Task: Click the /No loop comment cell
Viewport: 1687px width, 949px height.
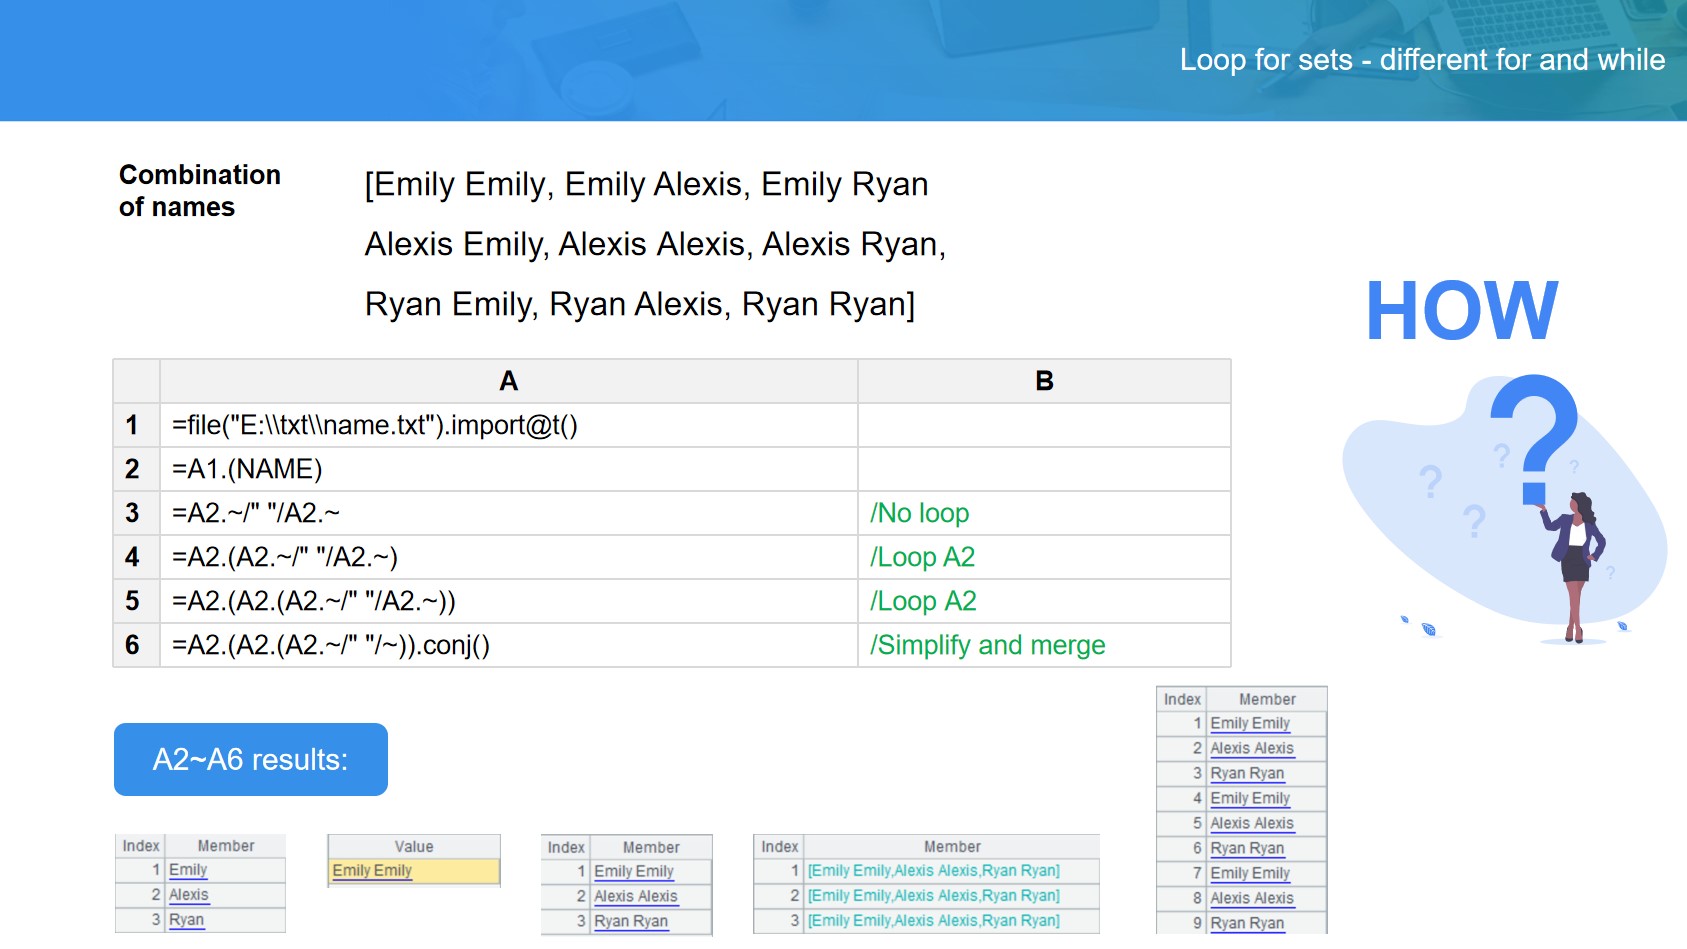Action: click(1044, 513)
